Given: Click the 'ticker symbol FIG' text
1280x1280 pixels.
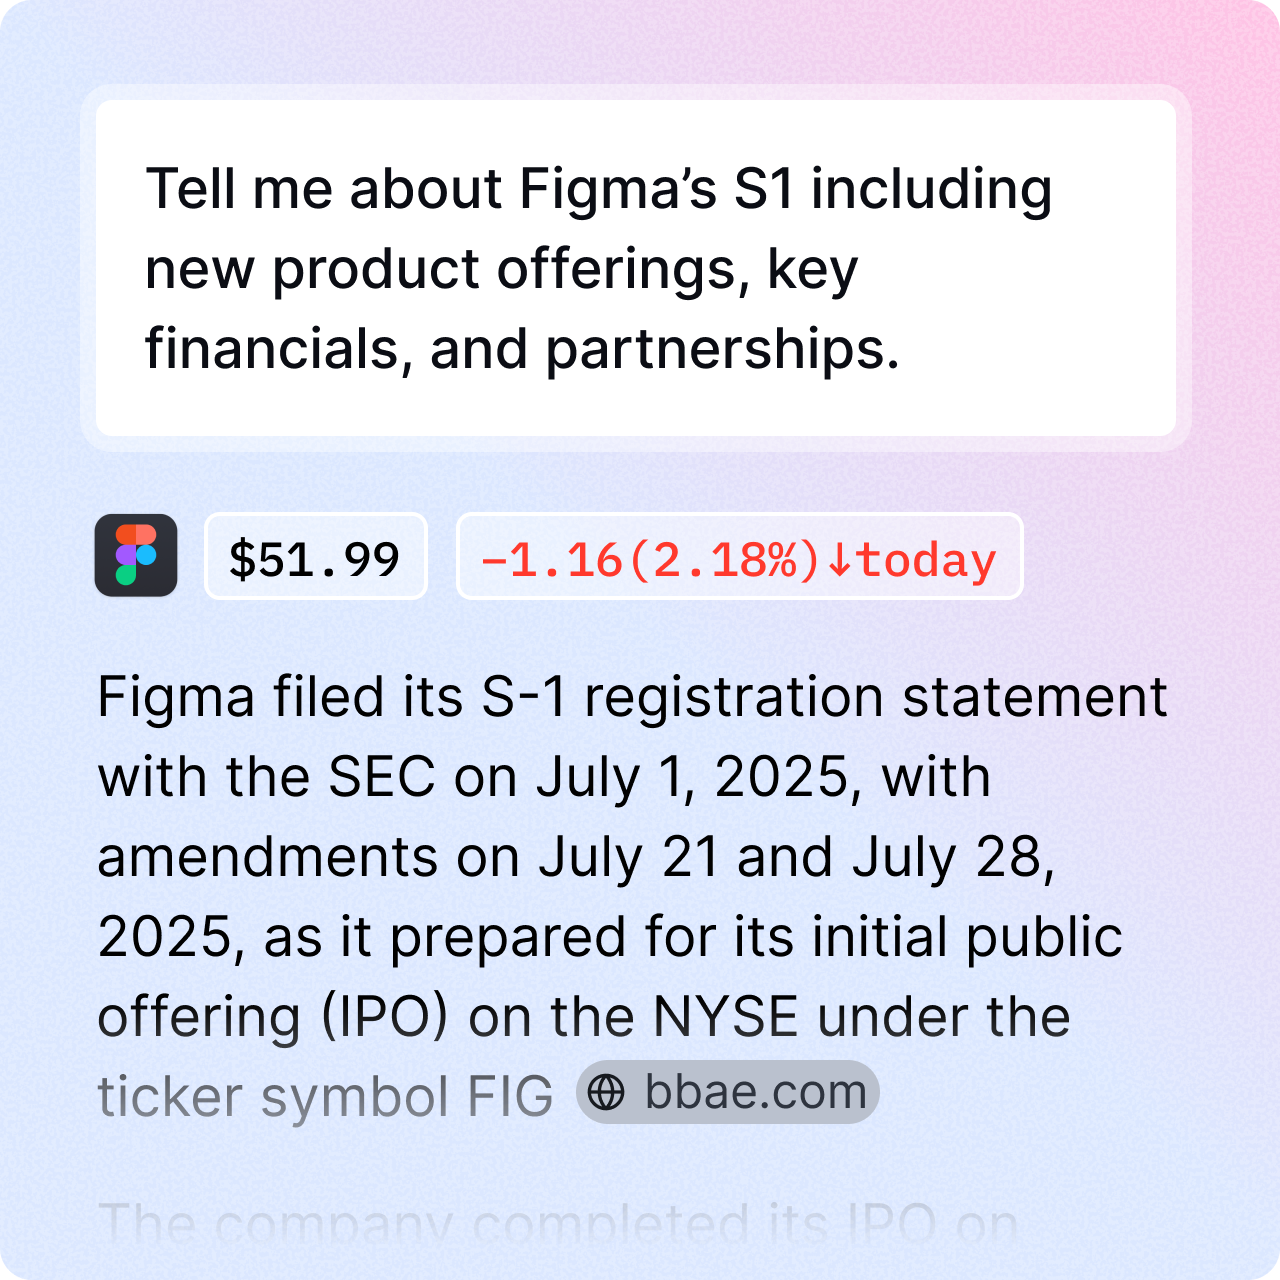Looking at the screenshot, I should click(325, 1096).
